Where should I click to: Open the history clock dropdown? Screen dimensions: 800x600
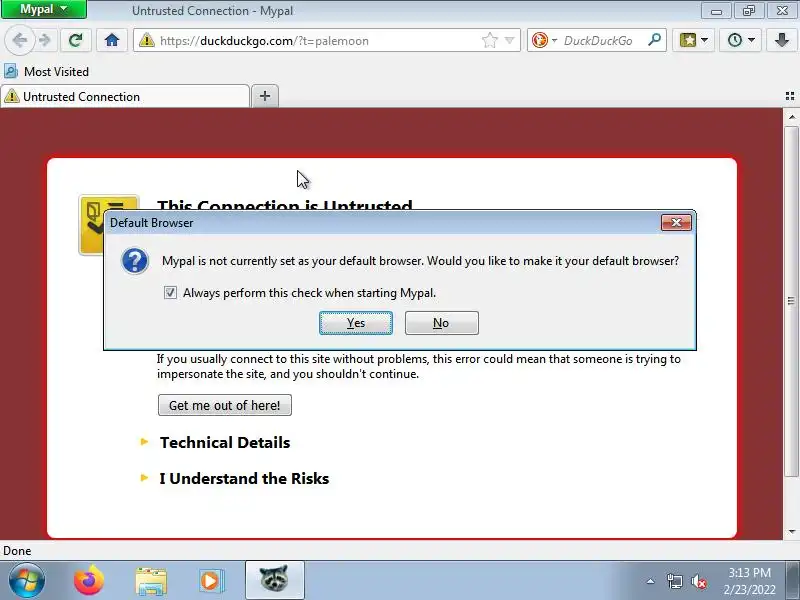[x=740, y=40]
